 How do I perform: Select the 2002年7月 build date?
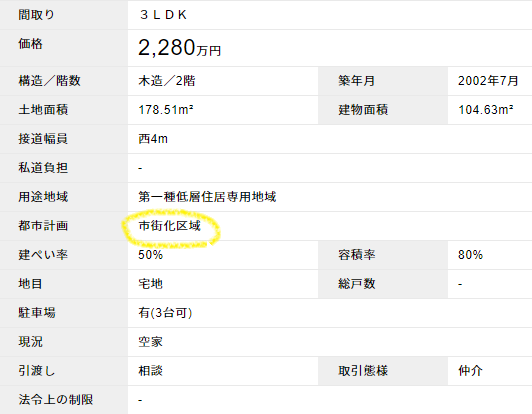(x=488, y=81)
